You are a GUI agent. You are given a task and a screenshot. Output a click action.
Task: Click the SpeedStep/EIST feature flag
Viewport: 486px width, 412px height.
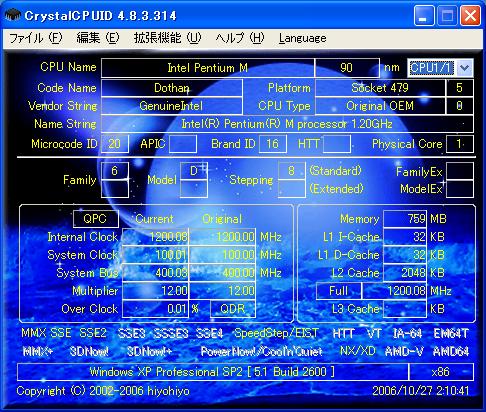(x=276, y=333)
